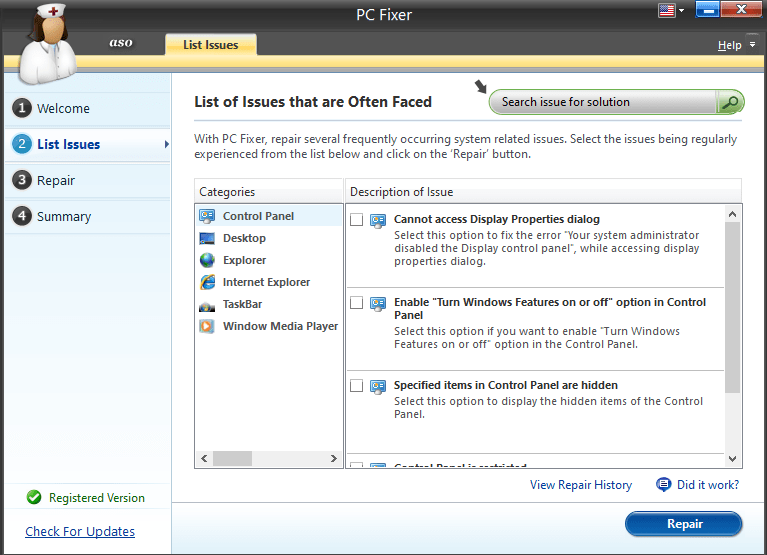767x555 pixels.
Task: Click categories scroll right arrow
Action: [334, 459]
